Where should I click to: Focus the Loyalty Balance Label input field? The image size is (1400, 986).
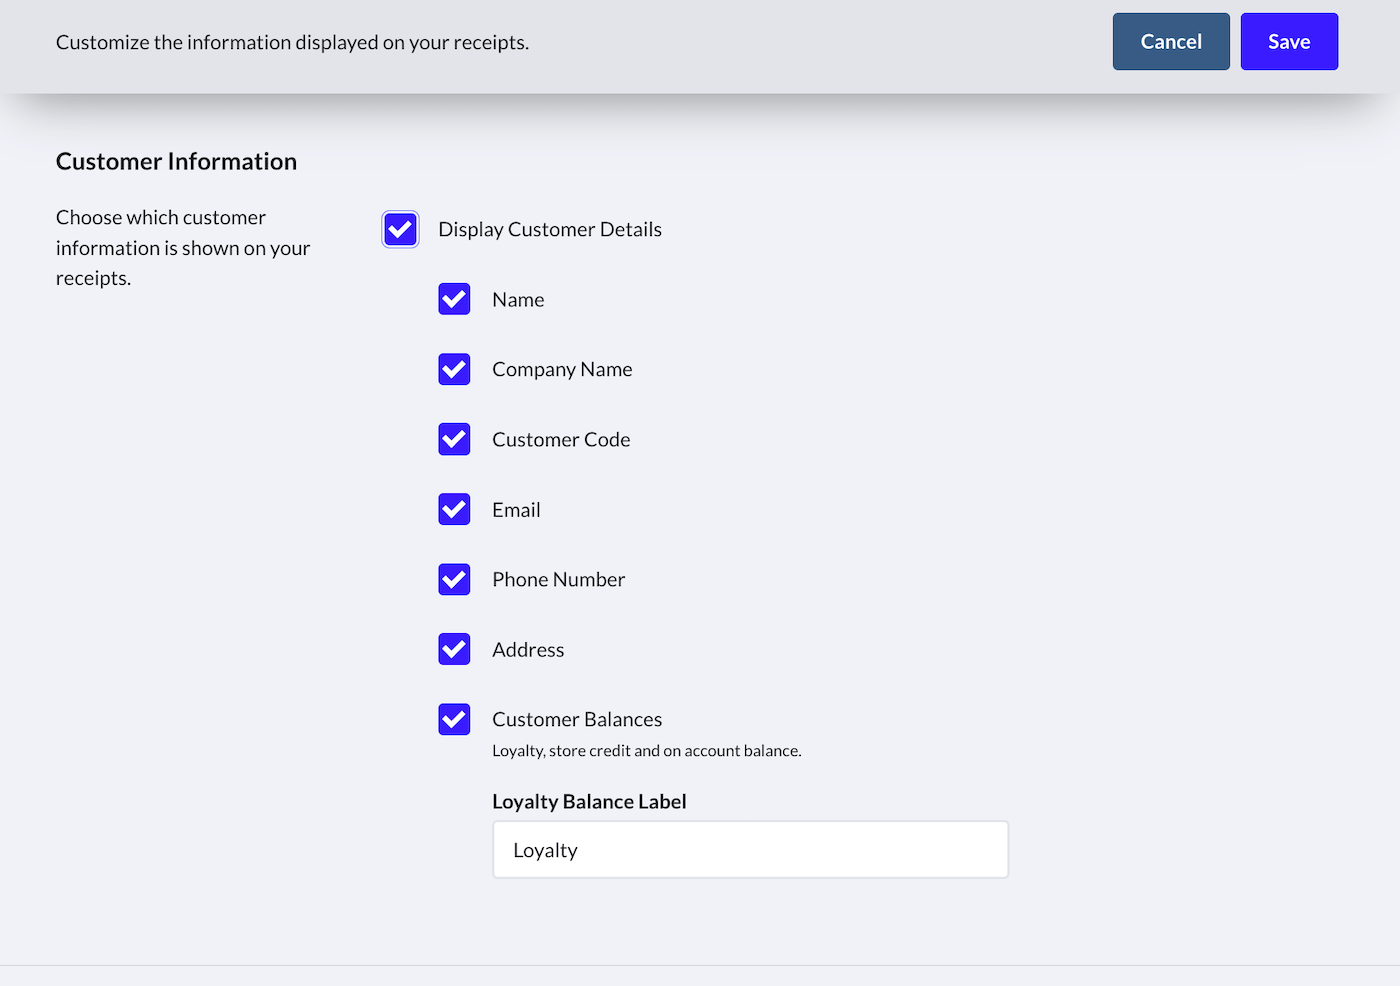click(750, 850)
